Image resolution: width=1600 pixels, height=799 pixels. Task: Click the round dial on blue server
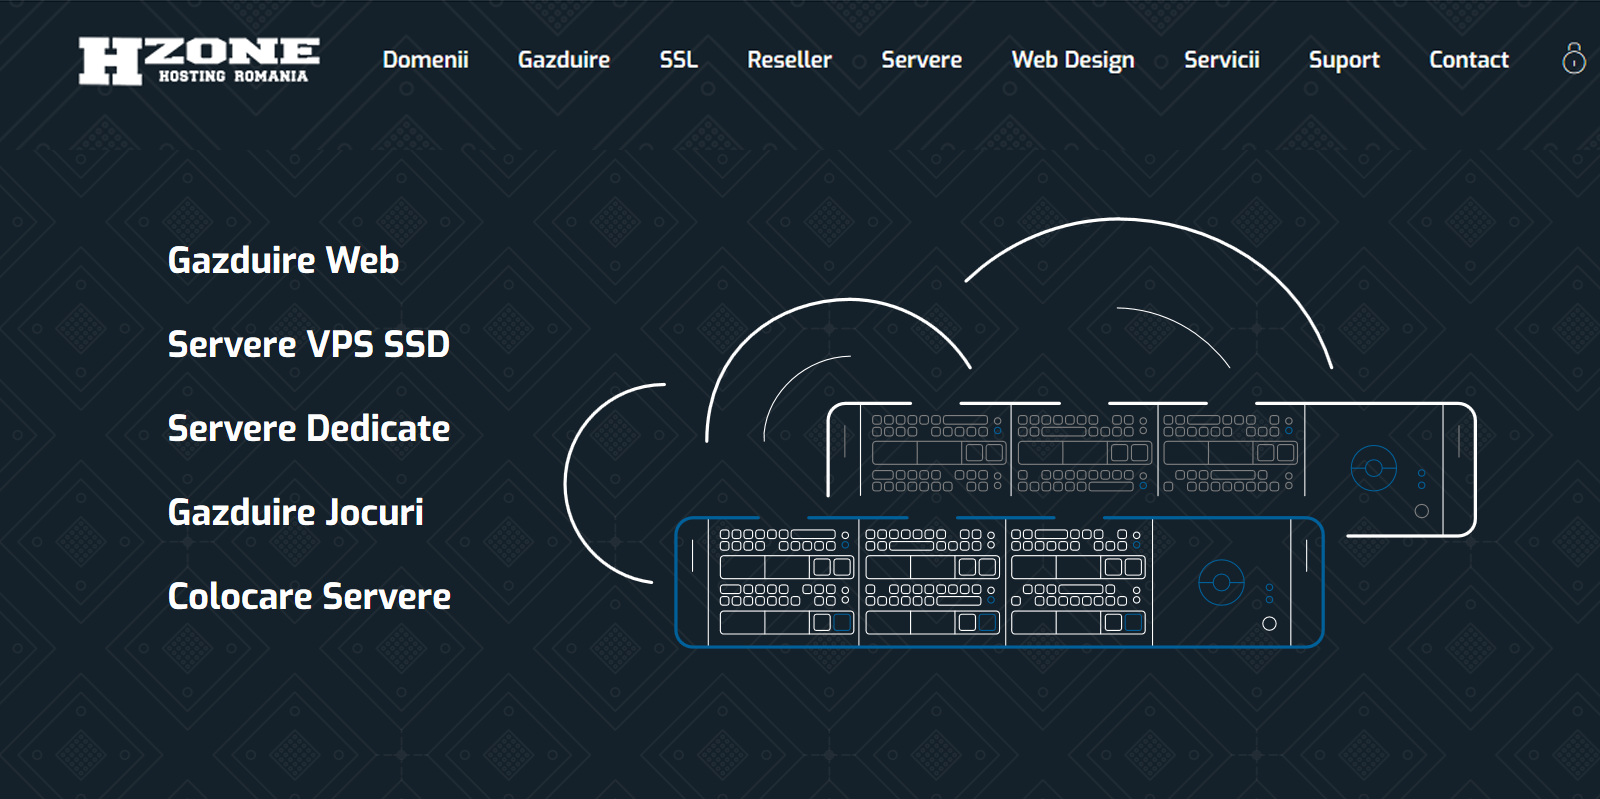click(x=1221, y=582)
